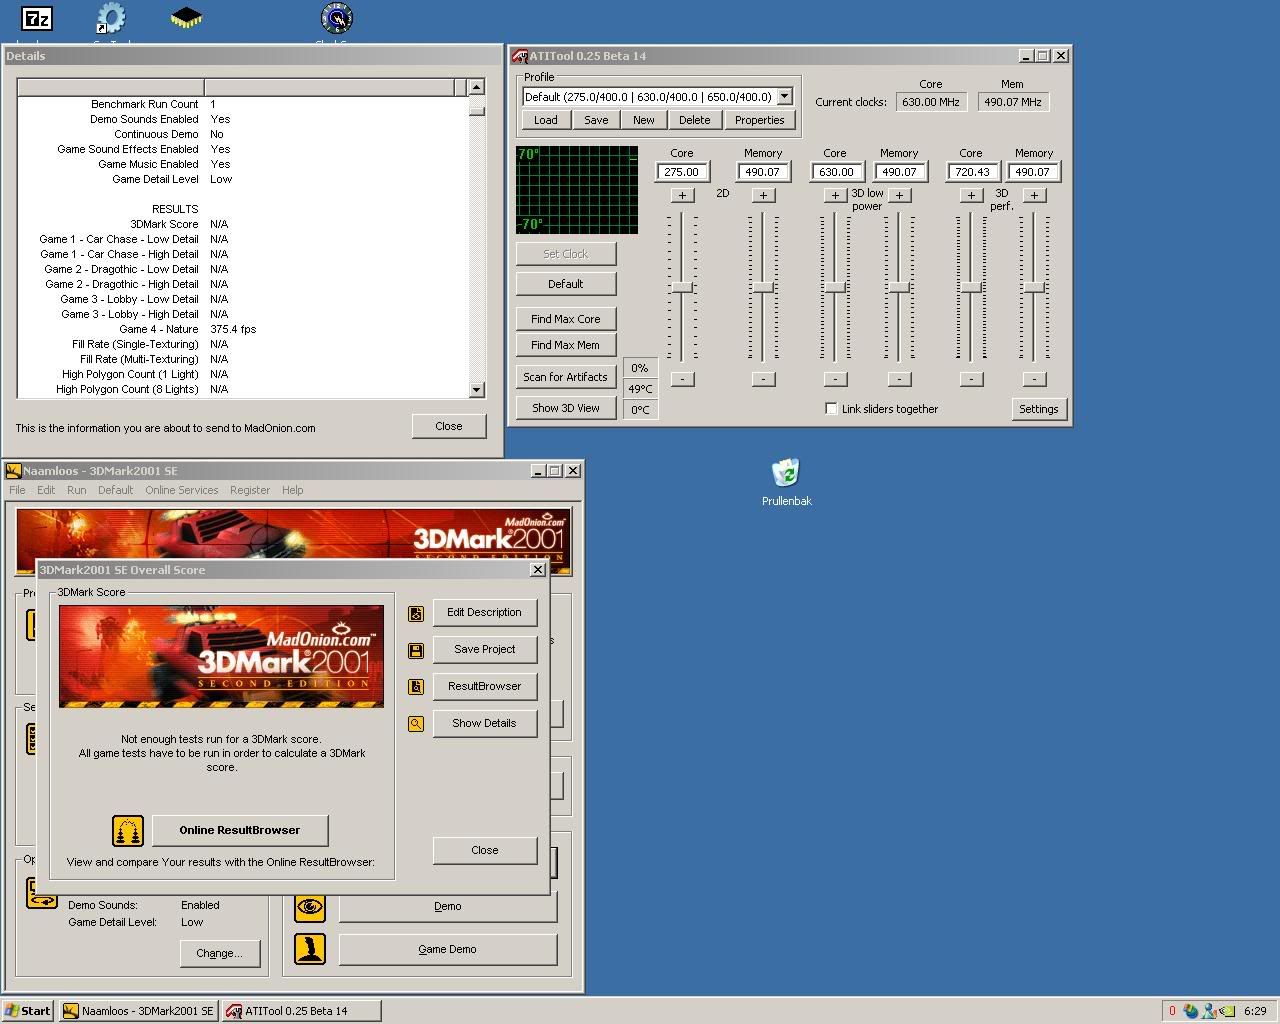Click the ResultBrowser page icon
The width and height of the screenshot is (1280, 1024).
pos(416,687)
